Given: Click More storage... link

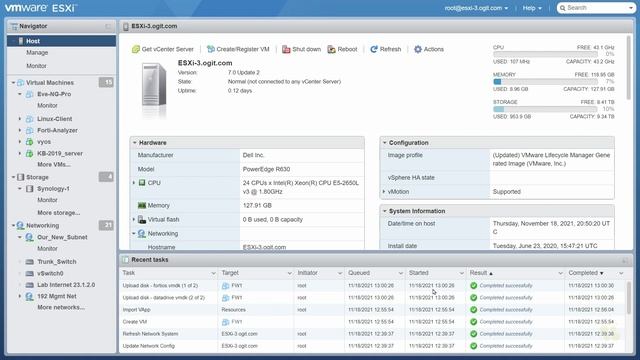Looking at the screenshot, I should pyautogui.click(x=58, y=213).
